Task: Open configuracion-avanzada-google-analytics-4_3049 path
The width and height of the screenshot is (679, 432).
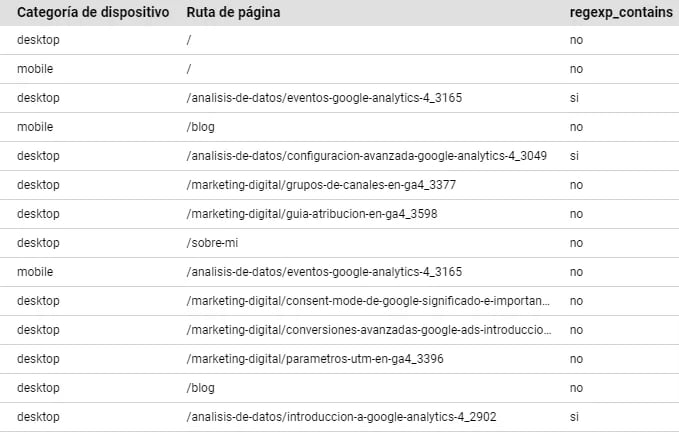Action: point(367,156)
